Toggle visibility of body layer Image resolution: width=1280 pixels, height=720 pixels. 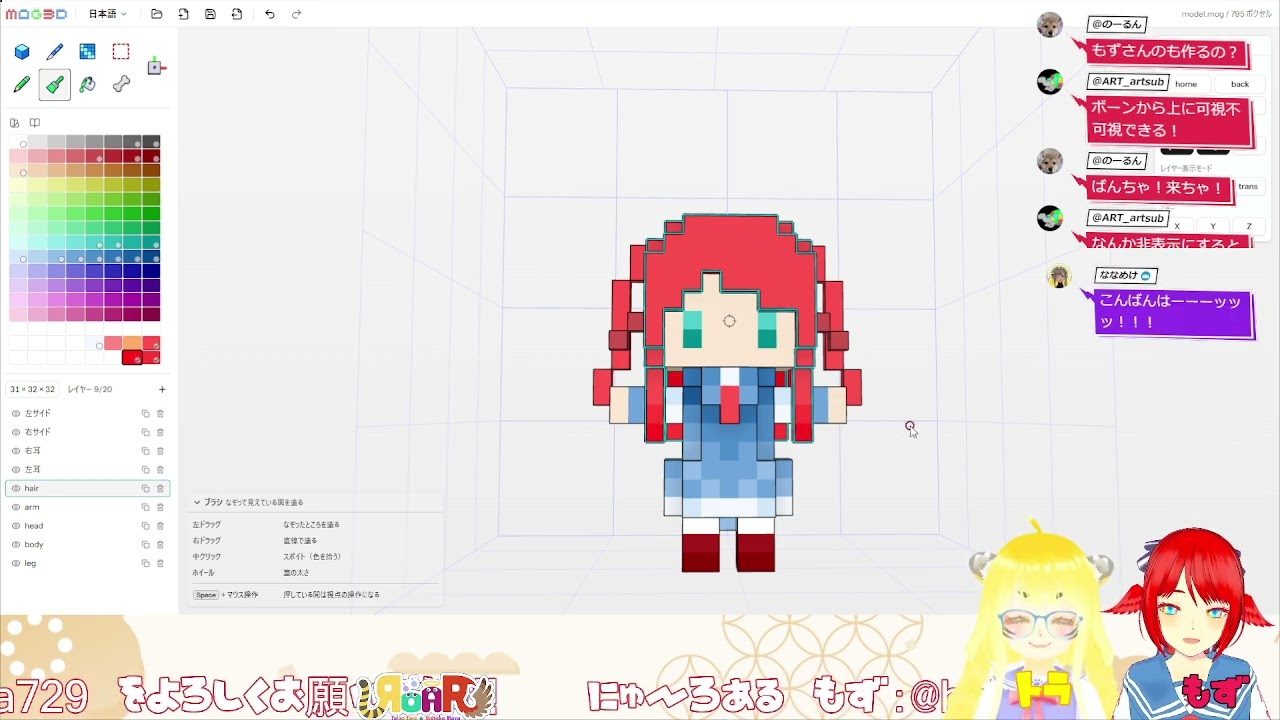(x=16, y=545)
